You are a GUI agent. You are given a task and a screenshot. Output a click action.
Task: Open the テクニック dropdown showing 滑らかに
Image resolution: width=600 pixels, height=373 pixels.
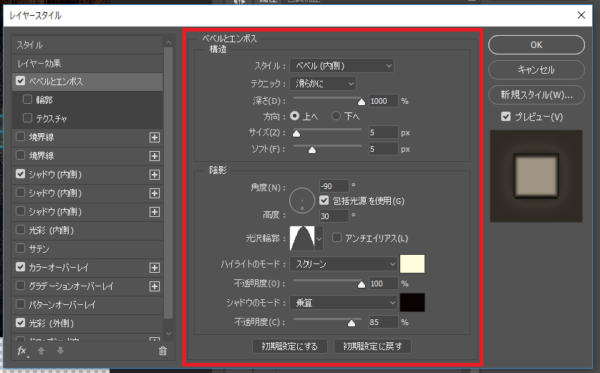pyautogui.click(x=323, y=83)
